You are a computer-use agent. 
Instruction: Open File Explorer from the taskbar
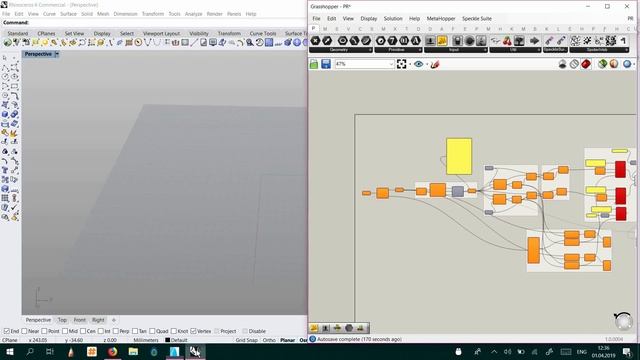tap(133, 351)
